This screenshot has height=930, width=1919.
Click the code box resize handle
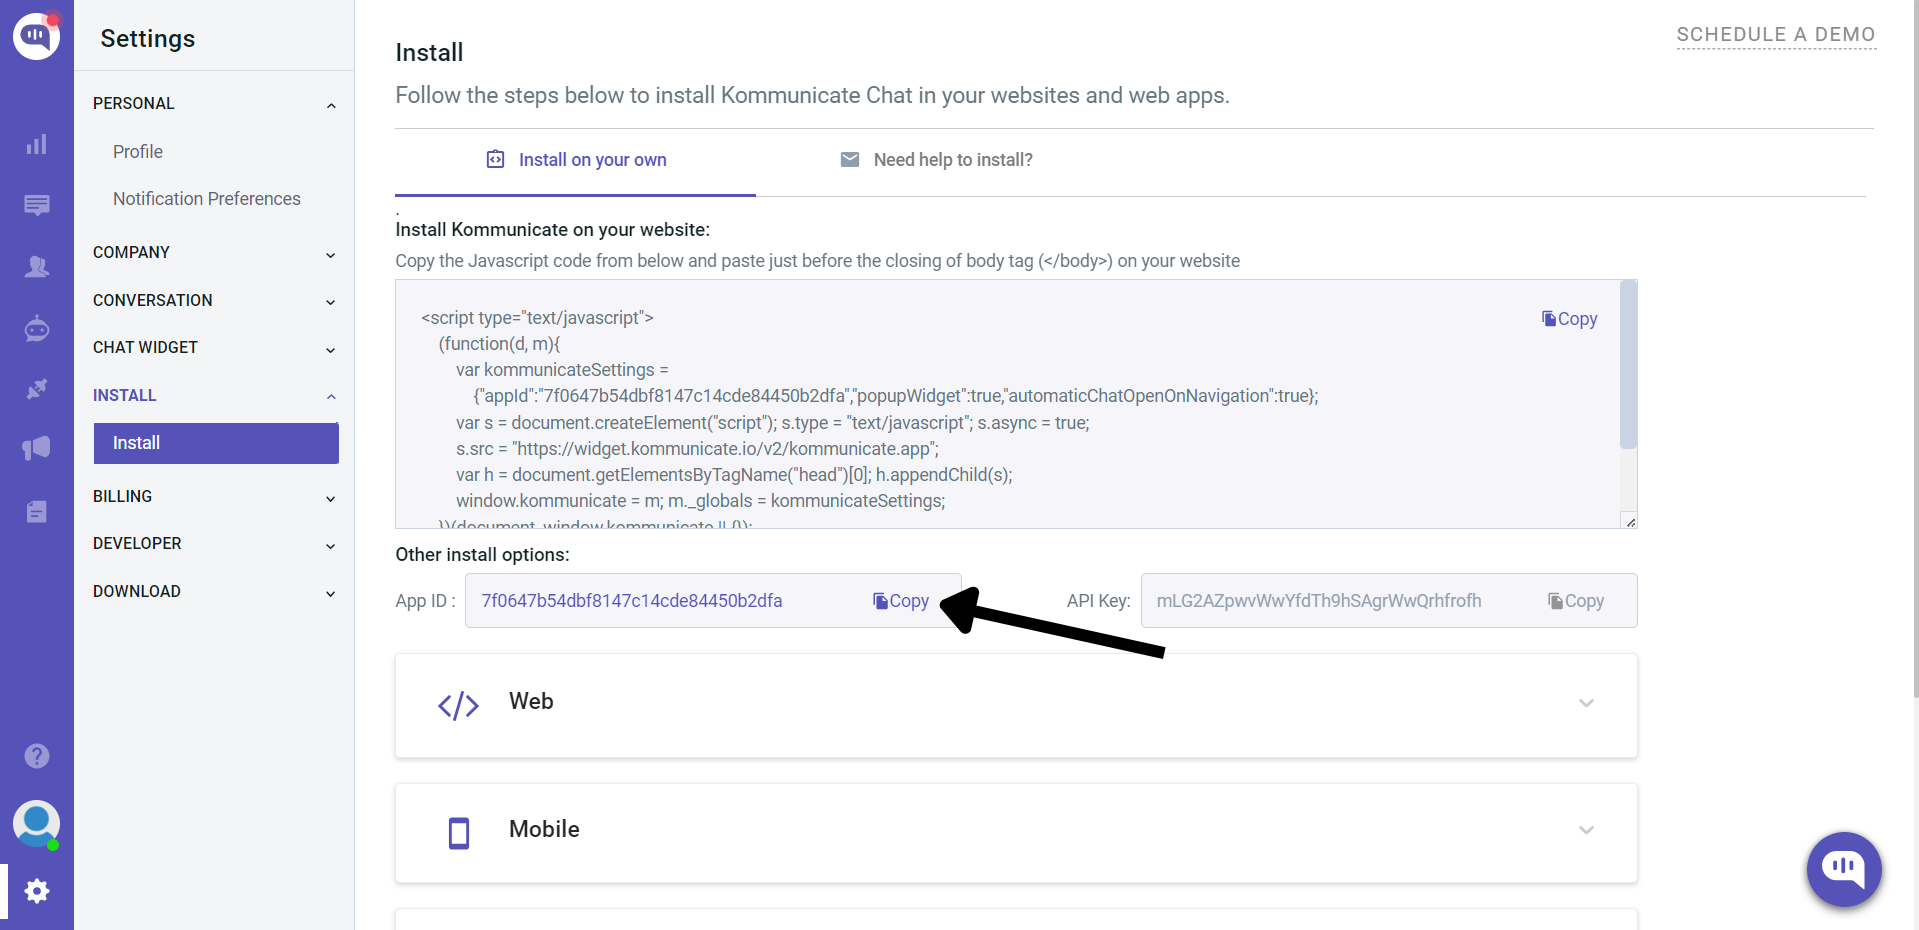pyautogui.click(x=1630, y=521)
